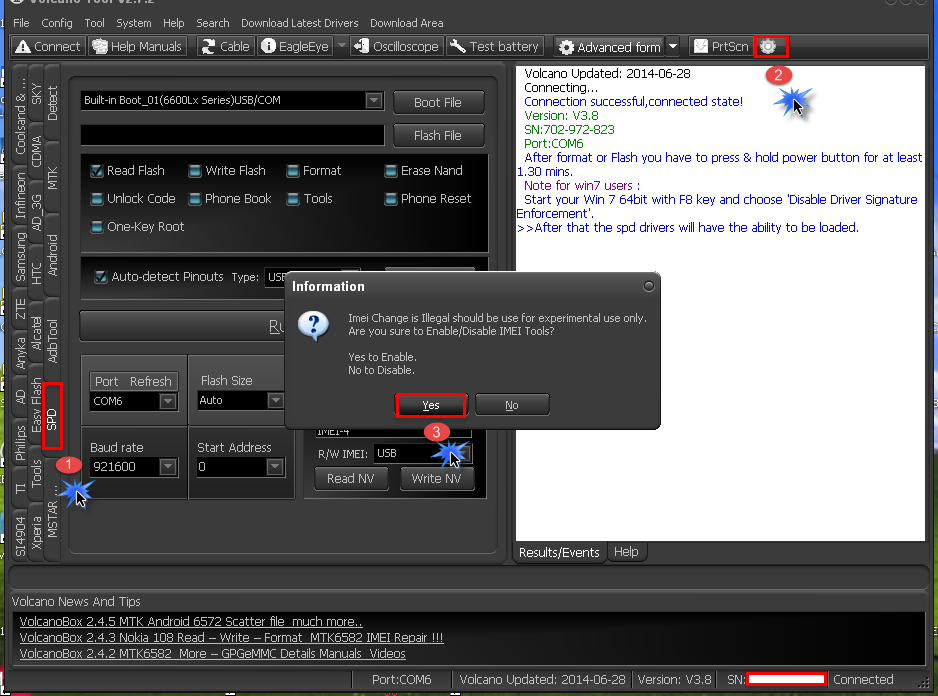Open VolcanoBox 2.4.5 MTK Android news link

[191, 622]
